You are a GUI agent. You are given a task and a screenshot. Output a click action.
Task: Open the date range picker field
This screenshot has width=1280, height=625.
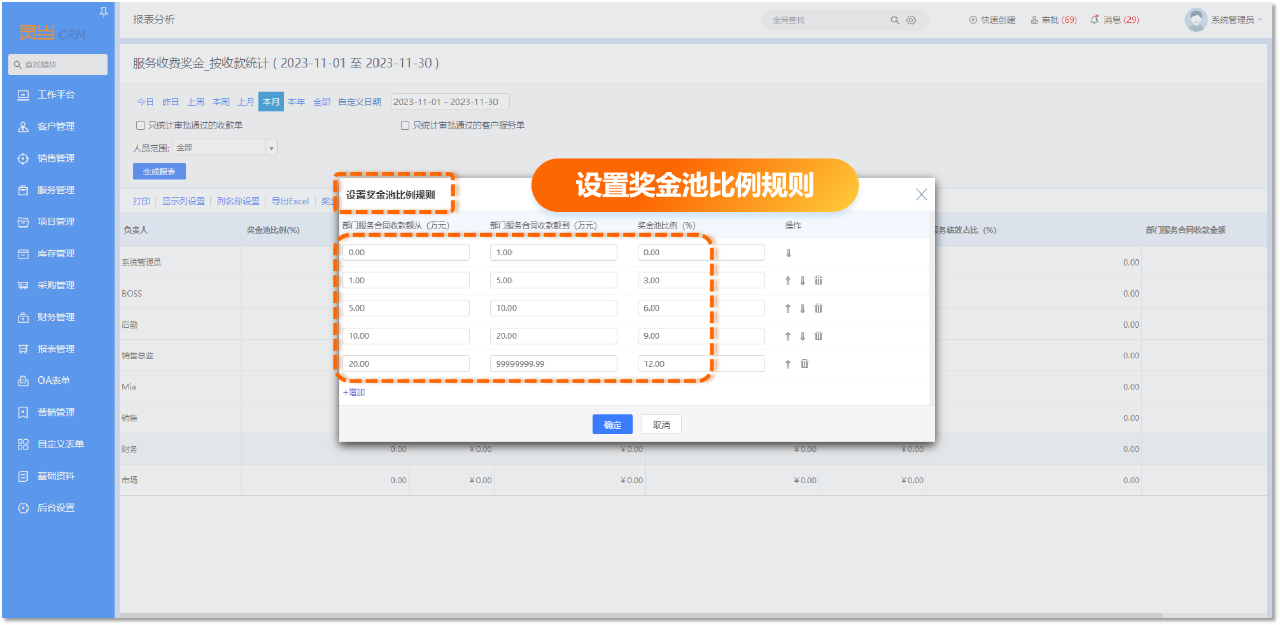tap(449, 102)
